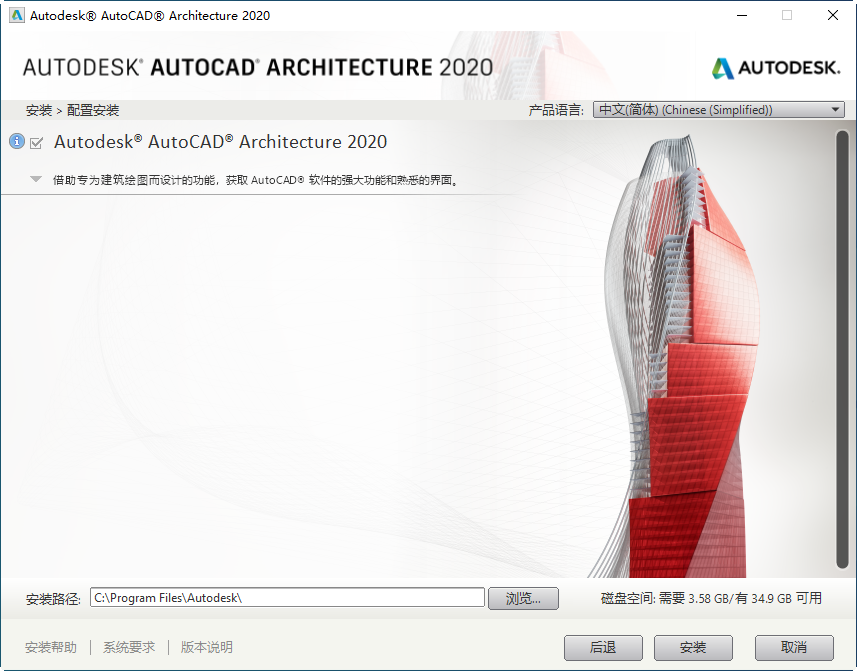The image size is (857, 671).
Task: Click the 安装 install button
Action: pyautogui.click(x=693, y=648)
